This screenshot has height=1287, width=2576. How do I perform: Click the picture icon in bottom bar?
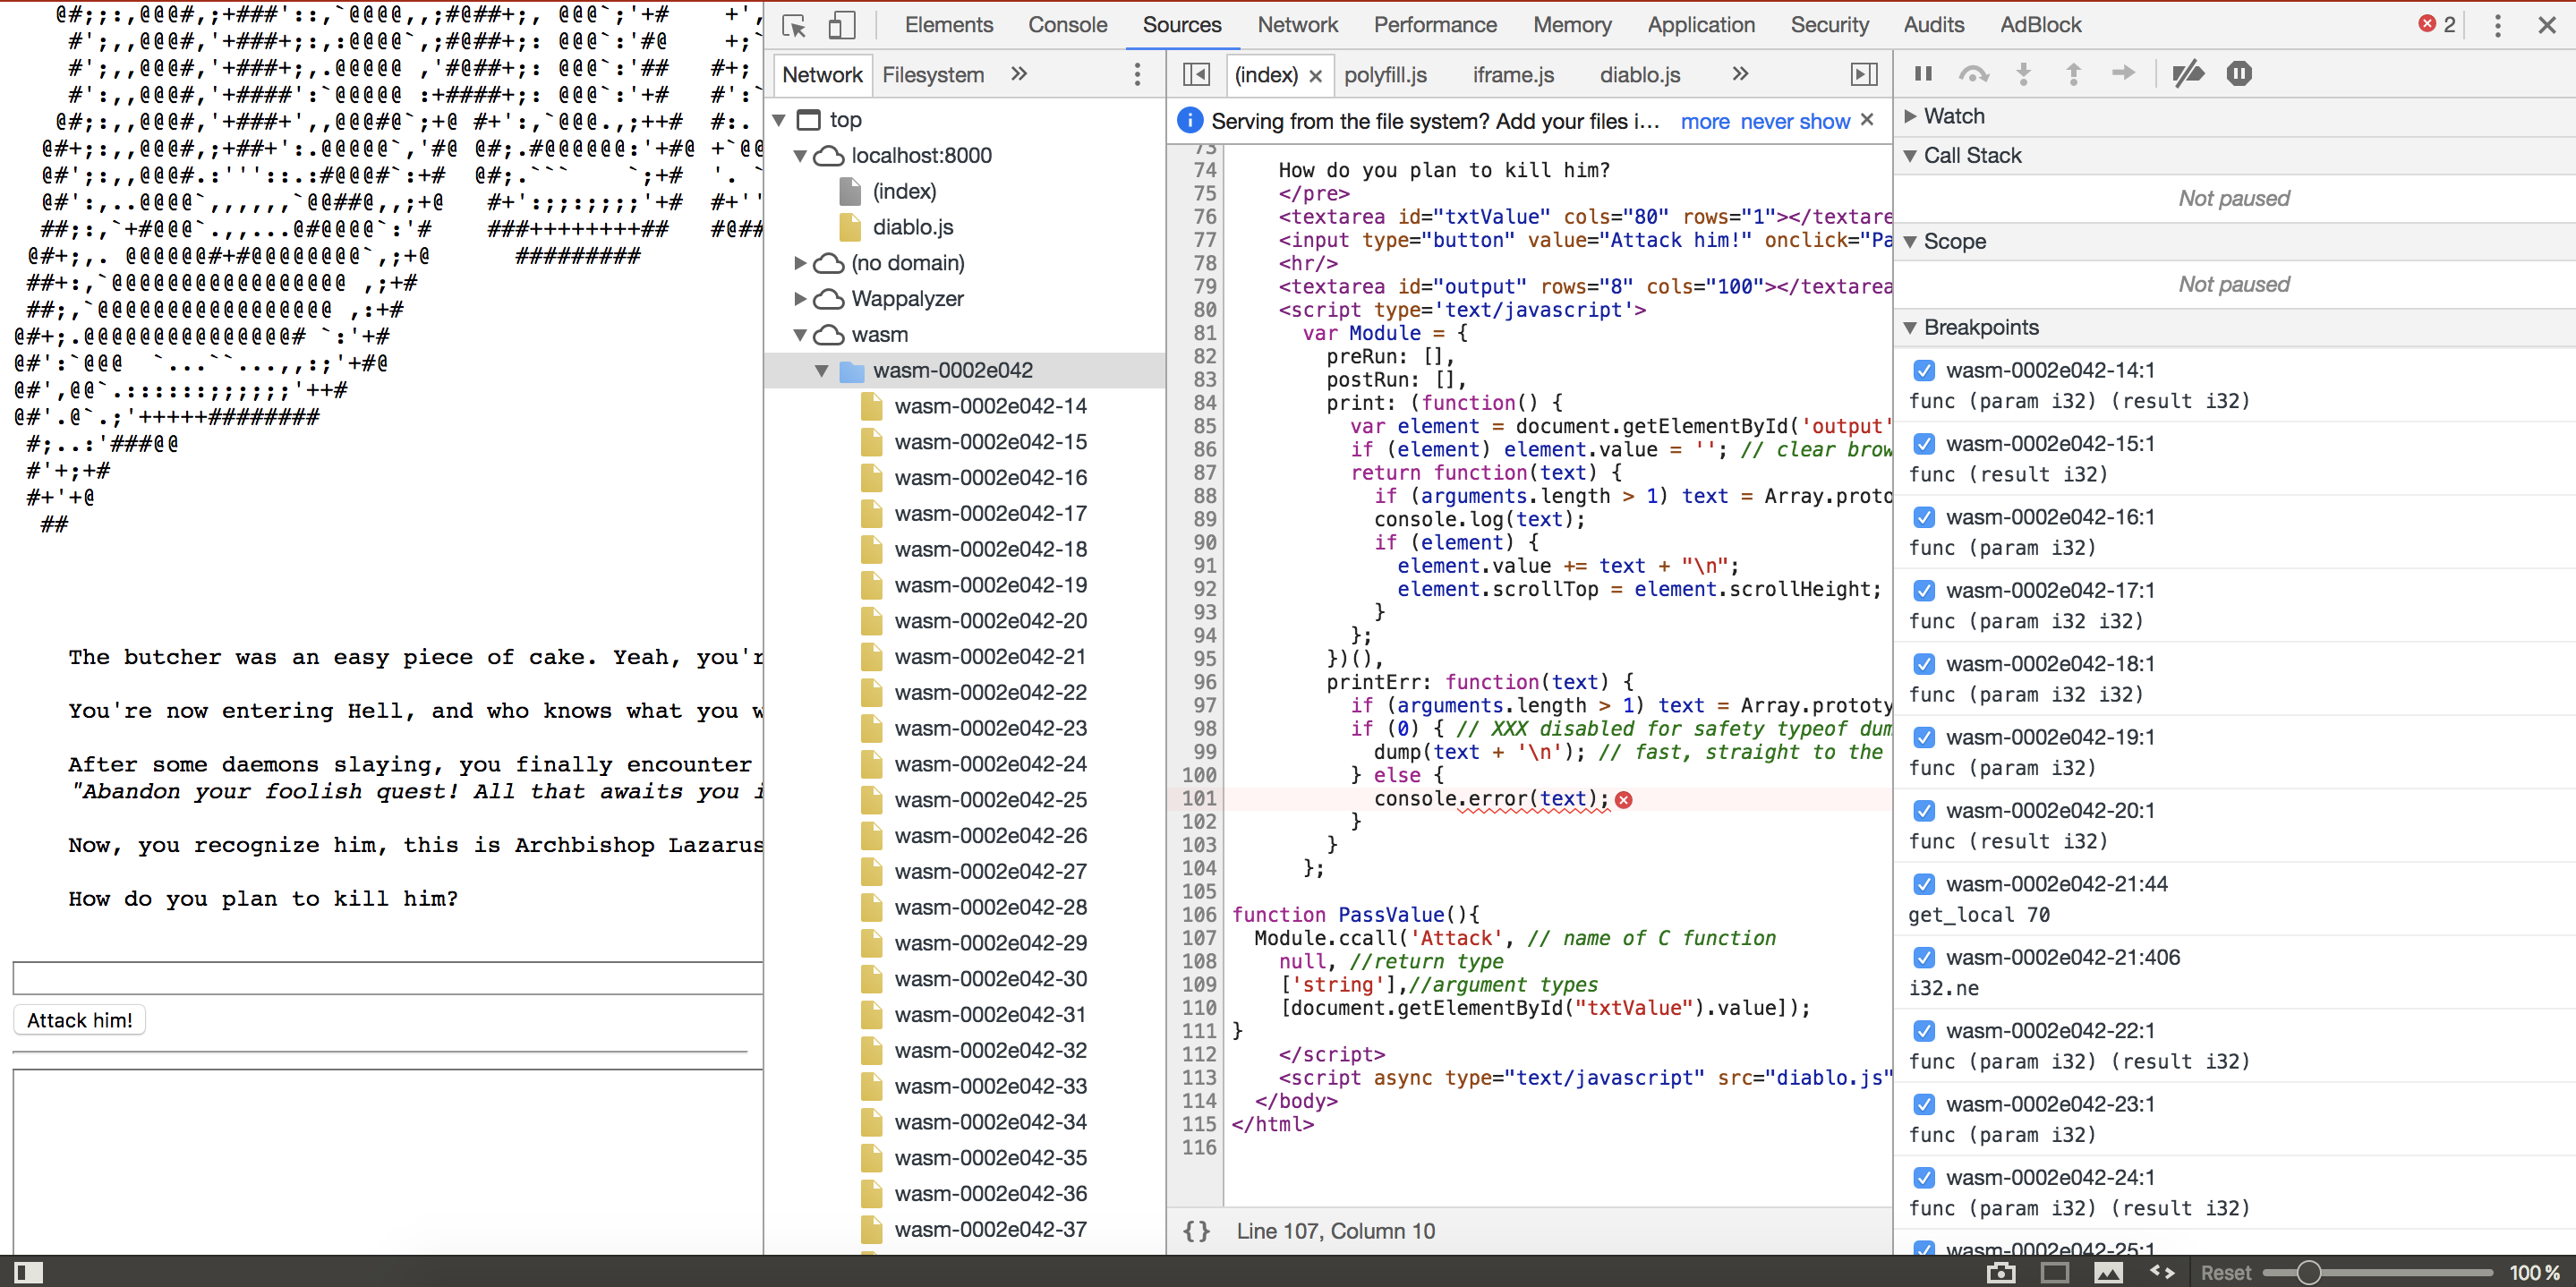[x=2108, y=1272]
